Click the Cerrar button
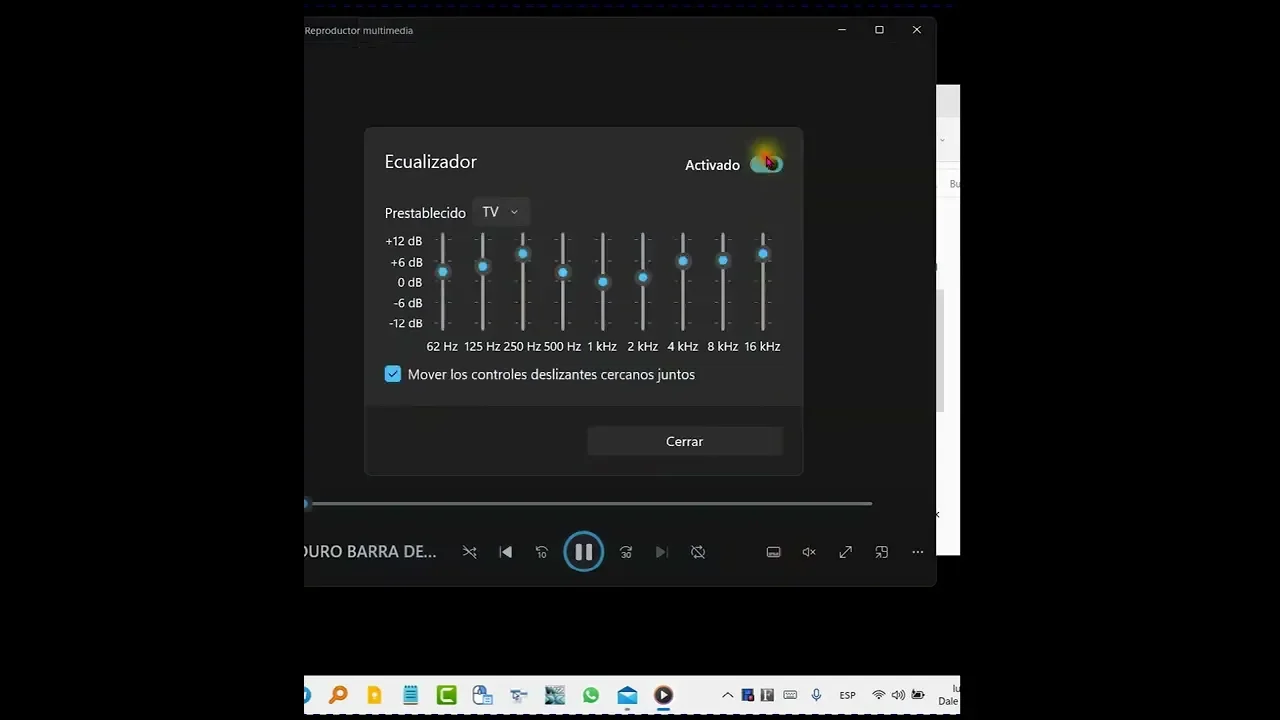Viewport: 1280px width, 720px height. click(x=685, y=441)
